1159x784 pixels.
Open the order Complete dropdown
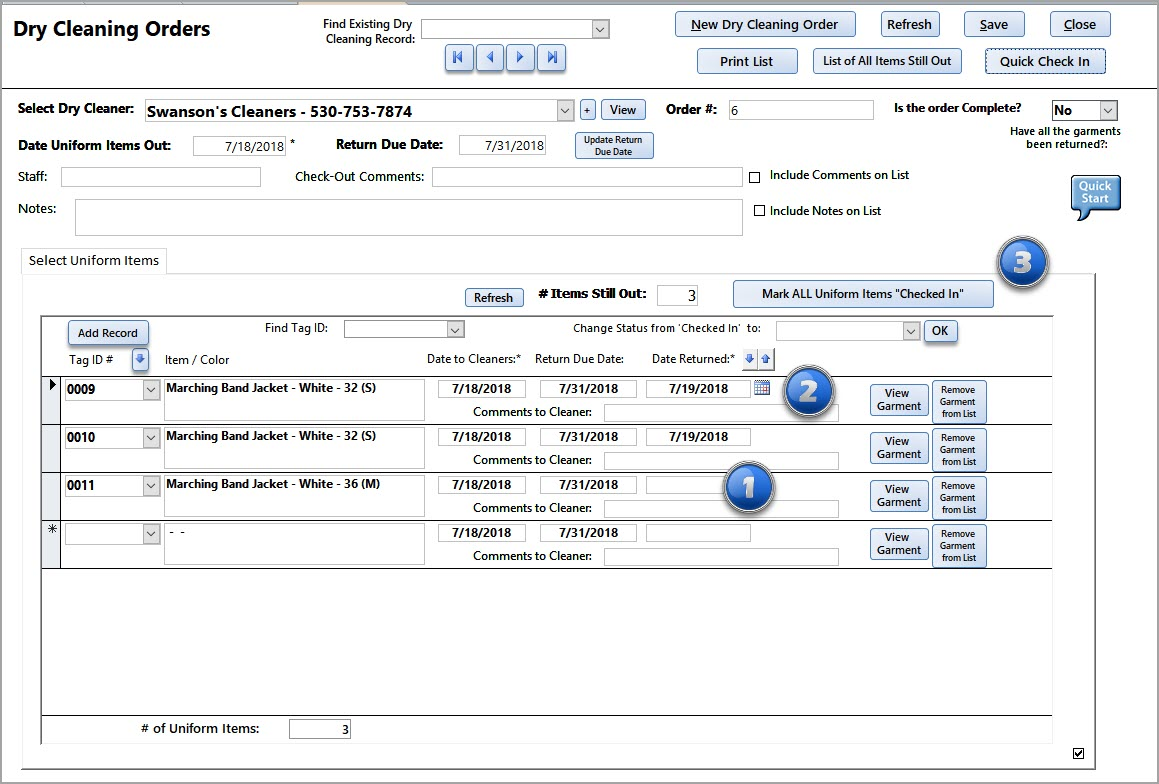pos(1107,111)
